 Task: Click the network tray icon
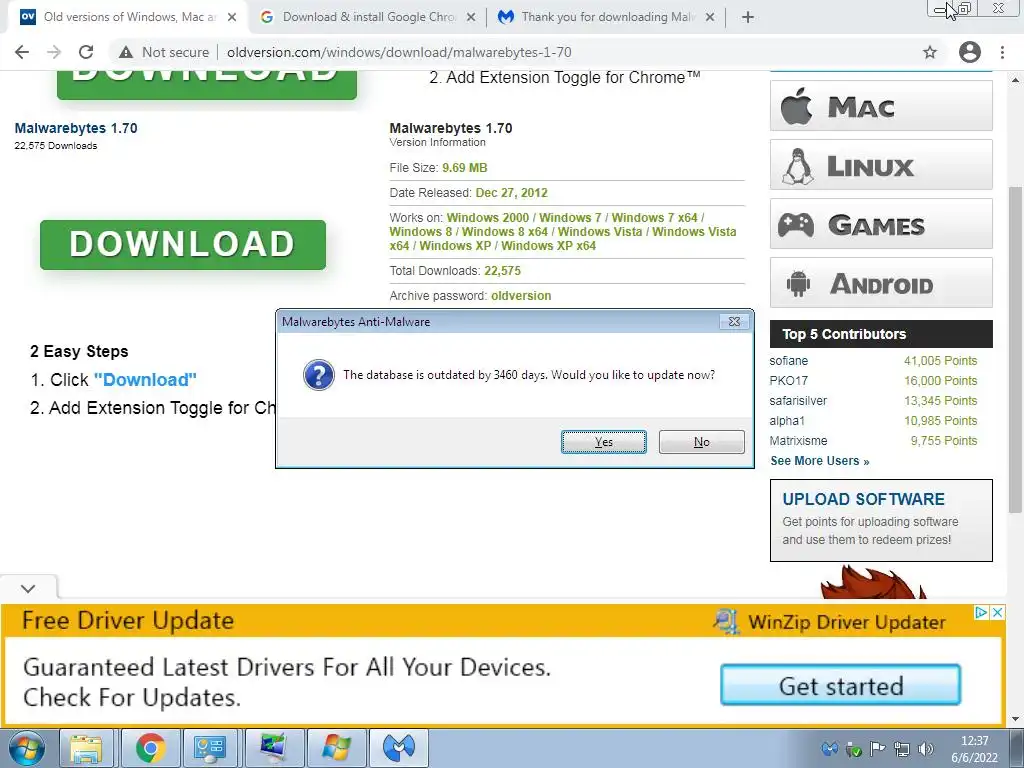click(902, 749)
